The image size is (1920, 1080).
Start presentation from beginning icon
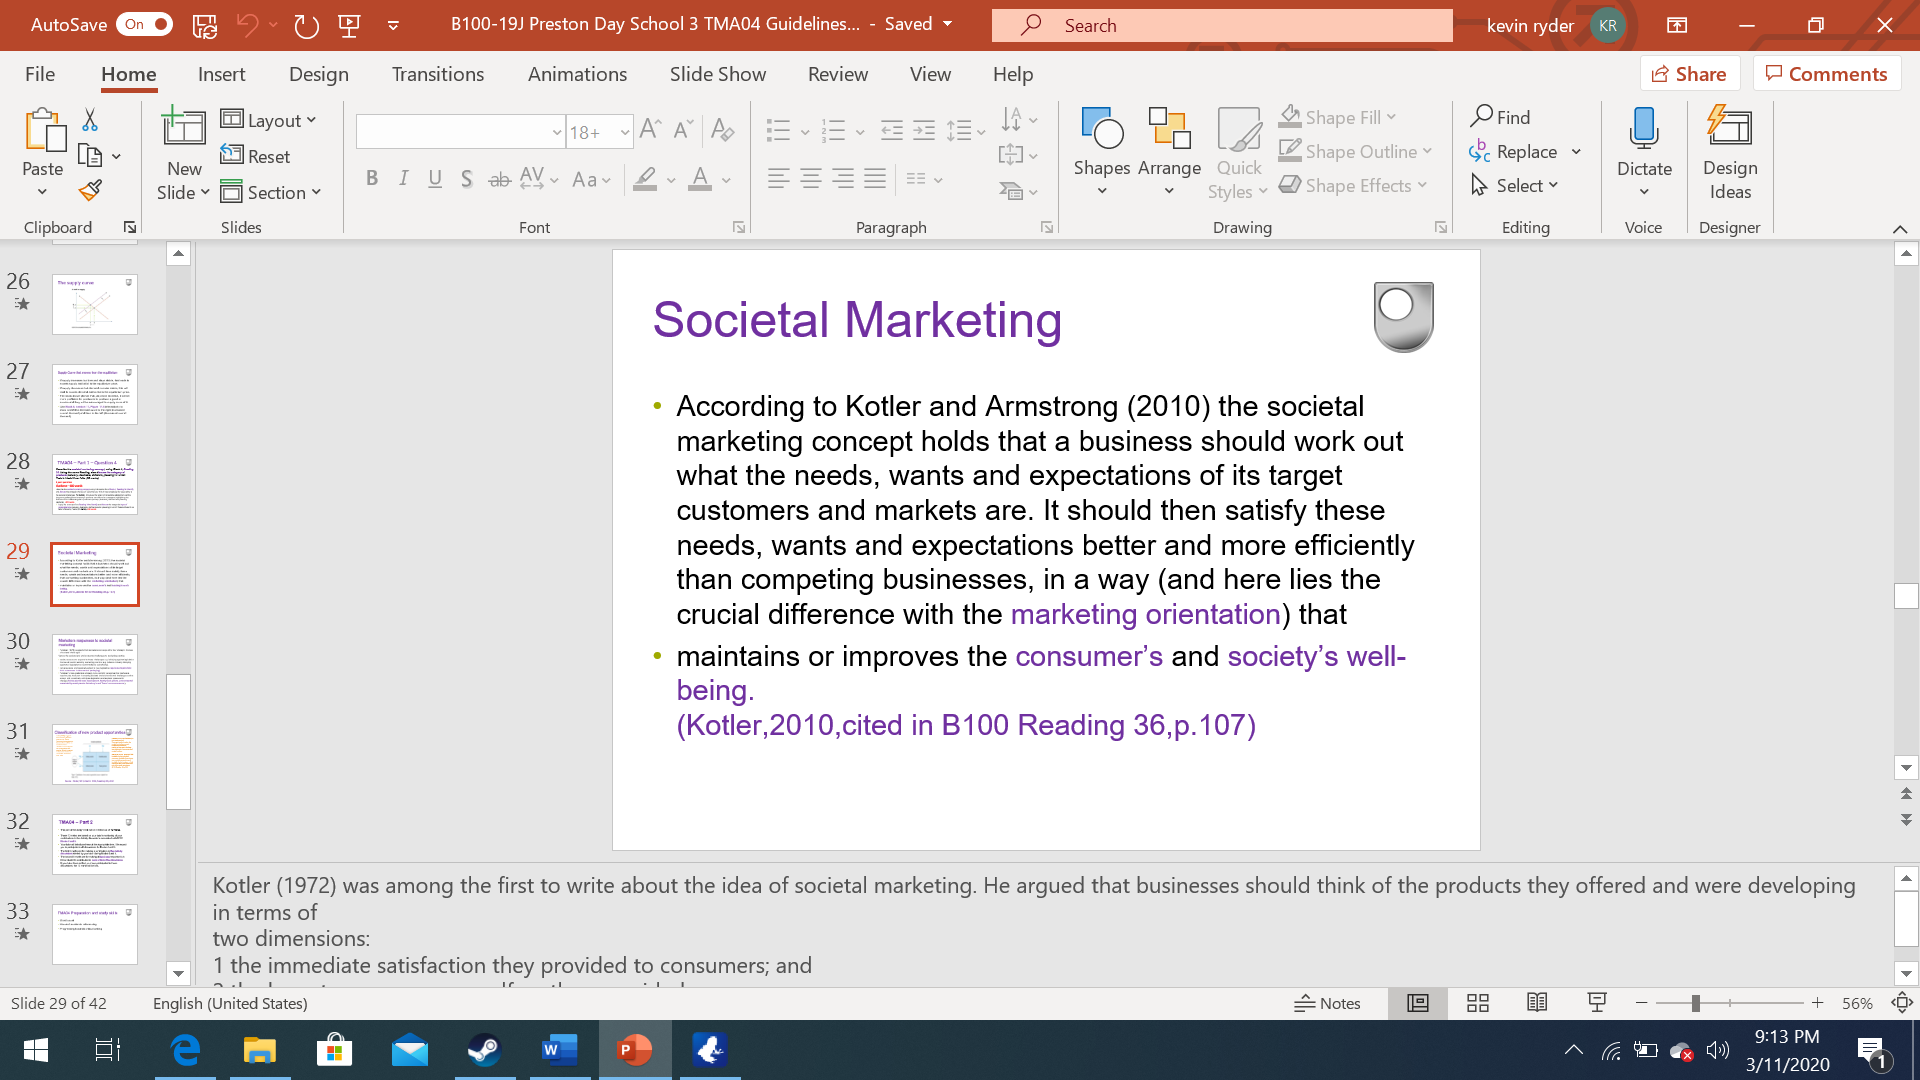[x=349, y=26]
